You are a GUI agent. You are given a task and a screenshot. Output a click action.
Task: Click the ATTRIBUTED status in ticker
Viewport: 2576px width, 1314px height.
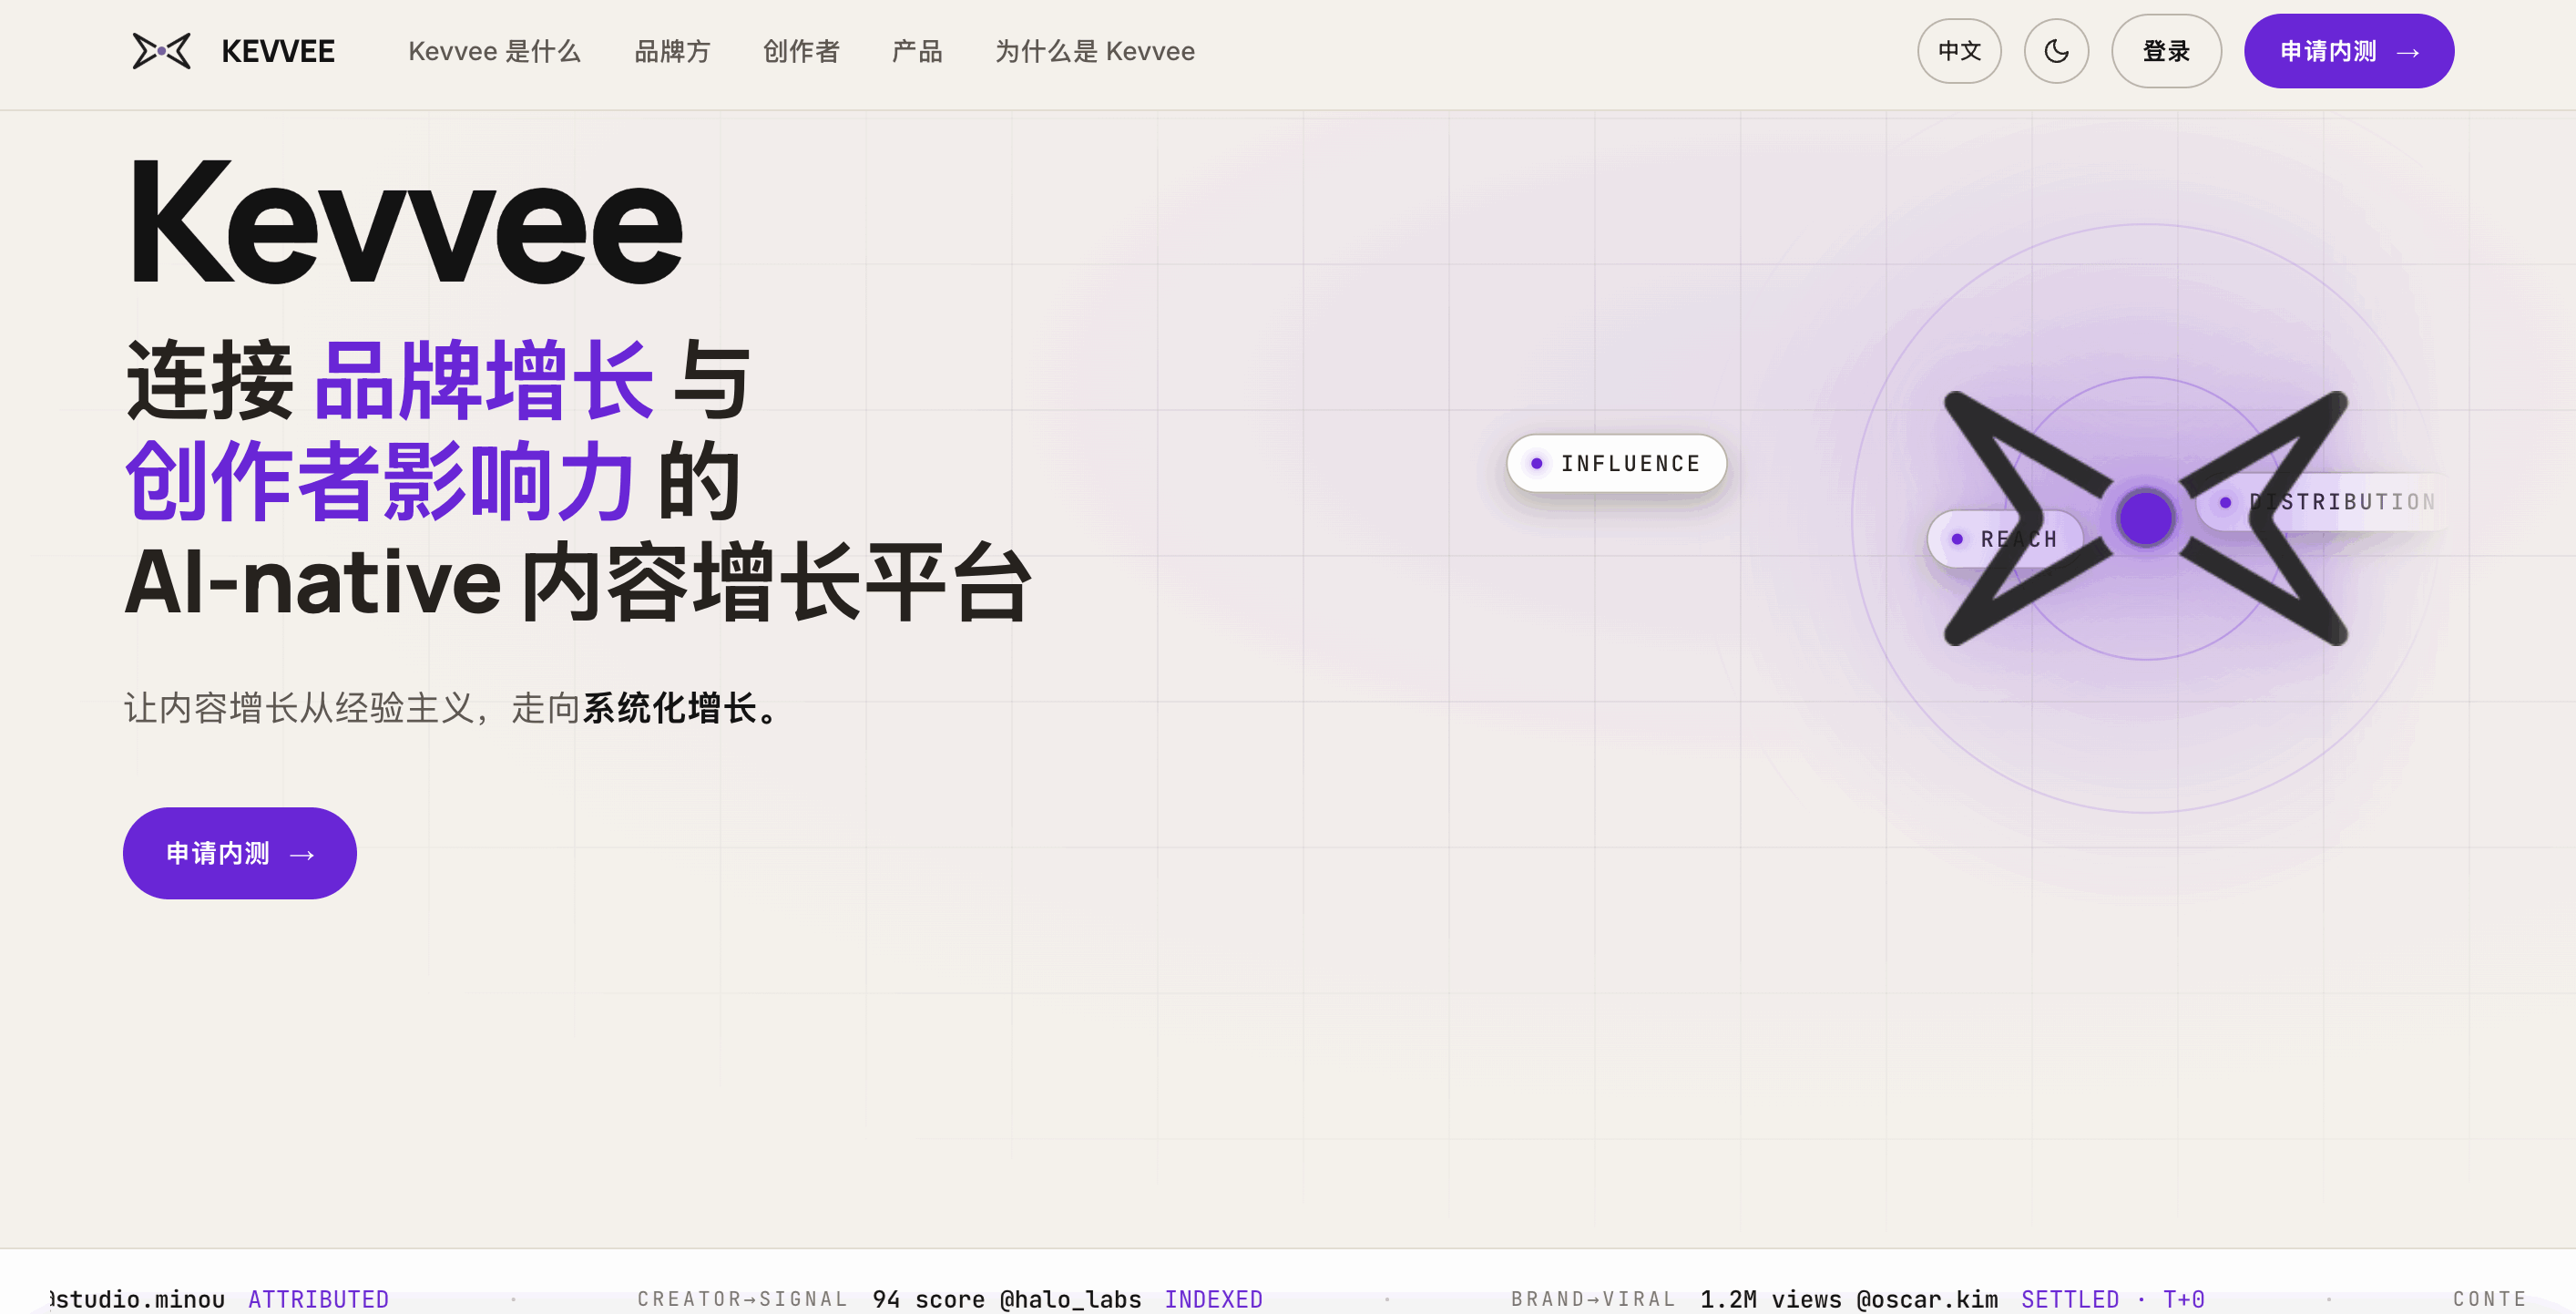[x=318, y=1299]
